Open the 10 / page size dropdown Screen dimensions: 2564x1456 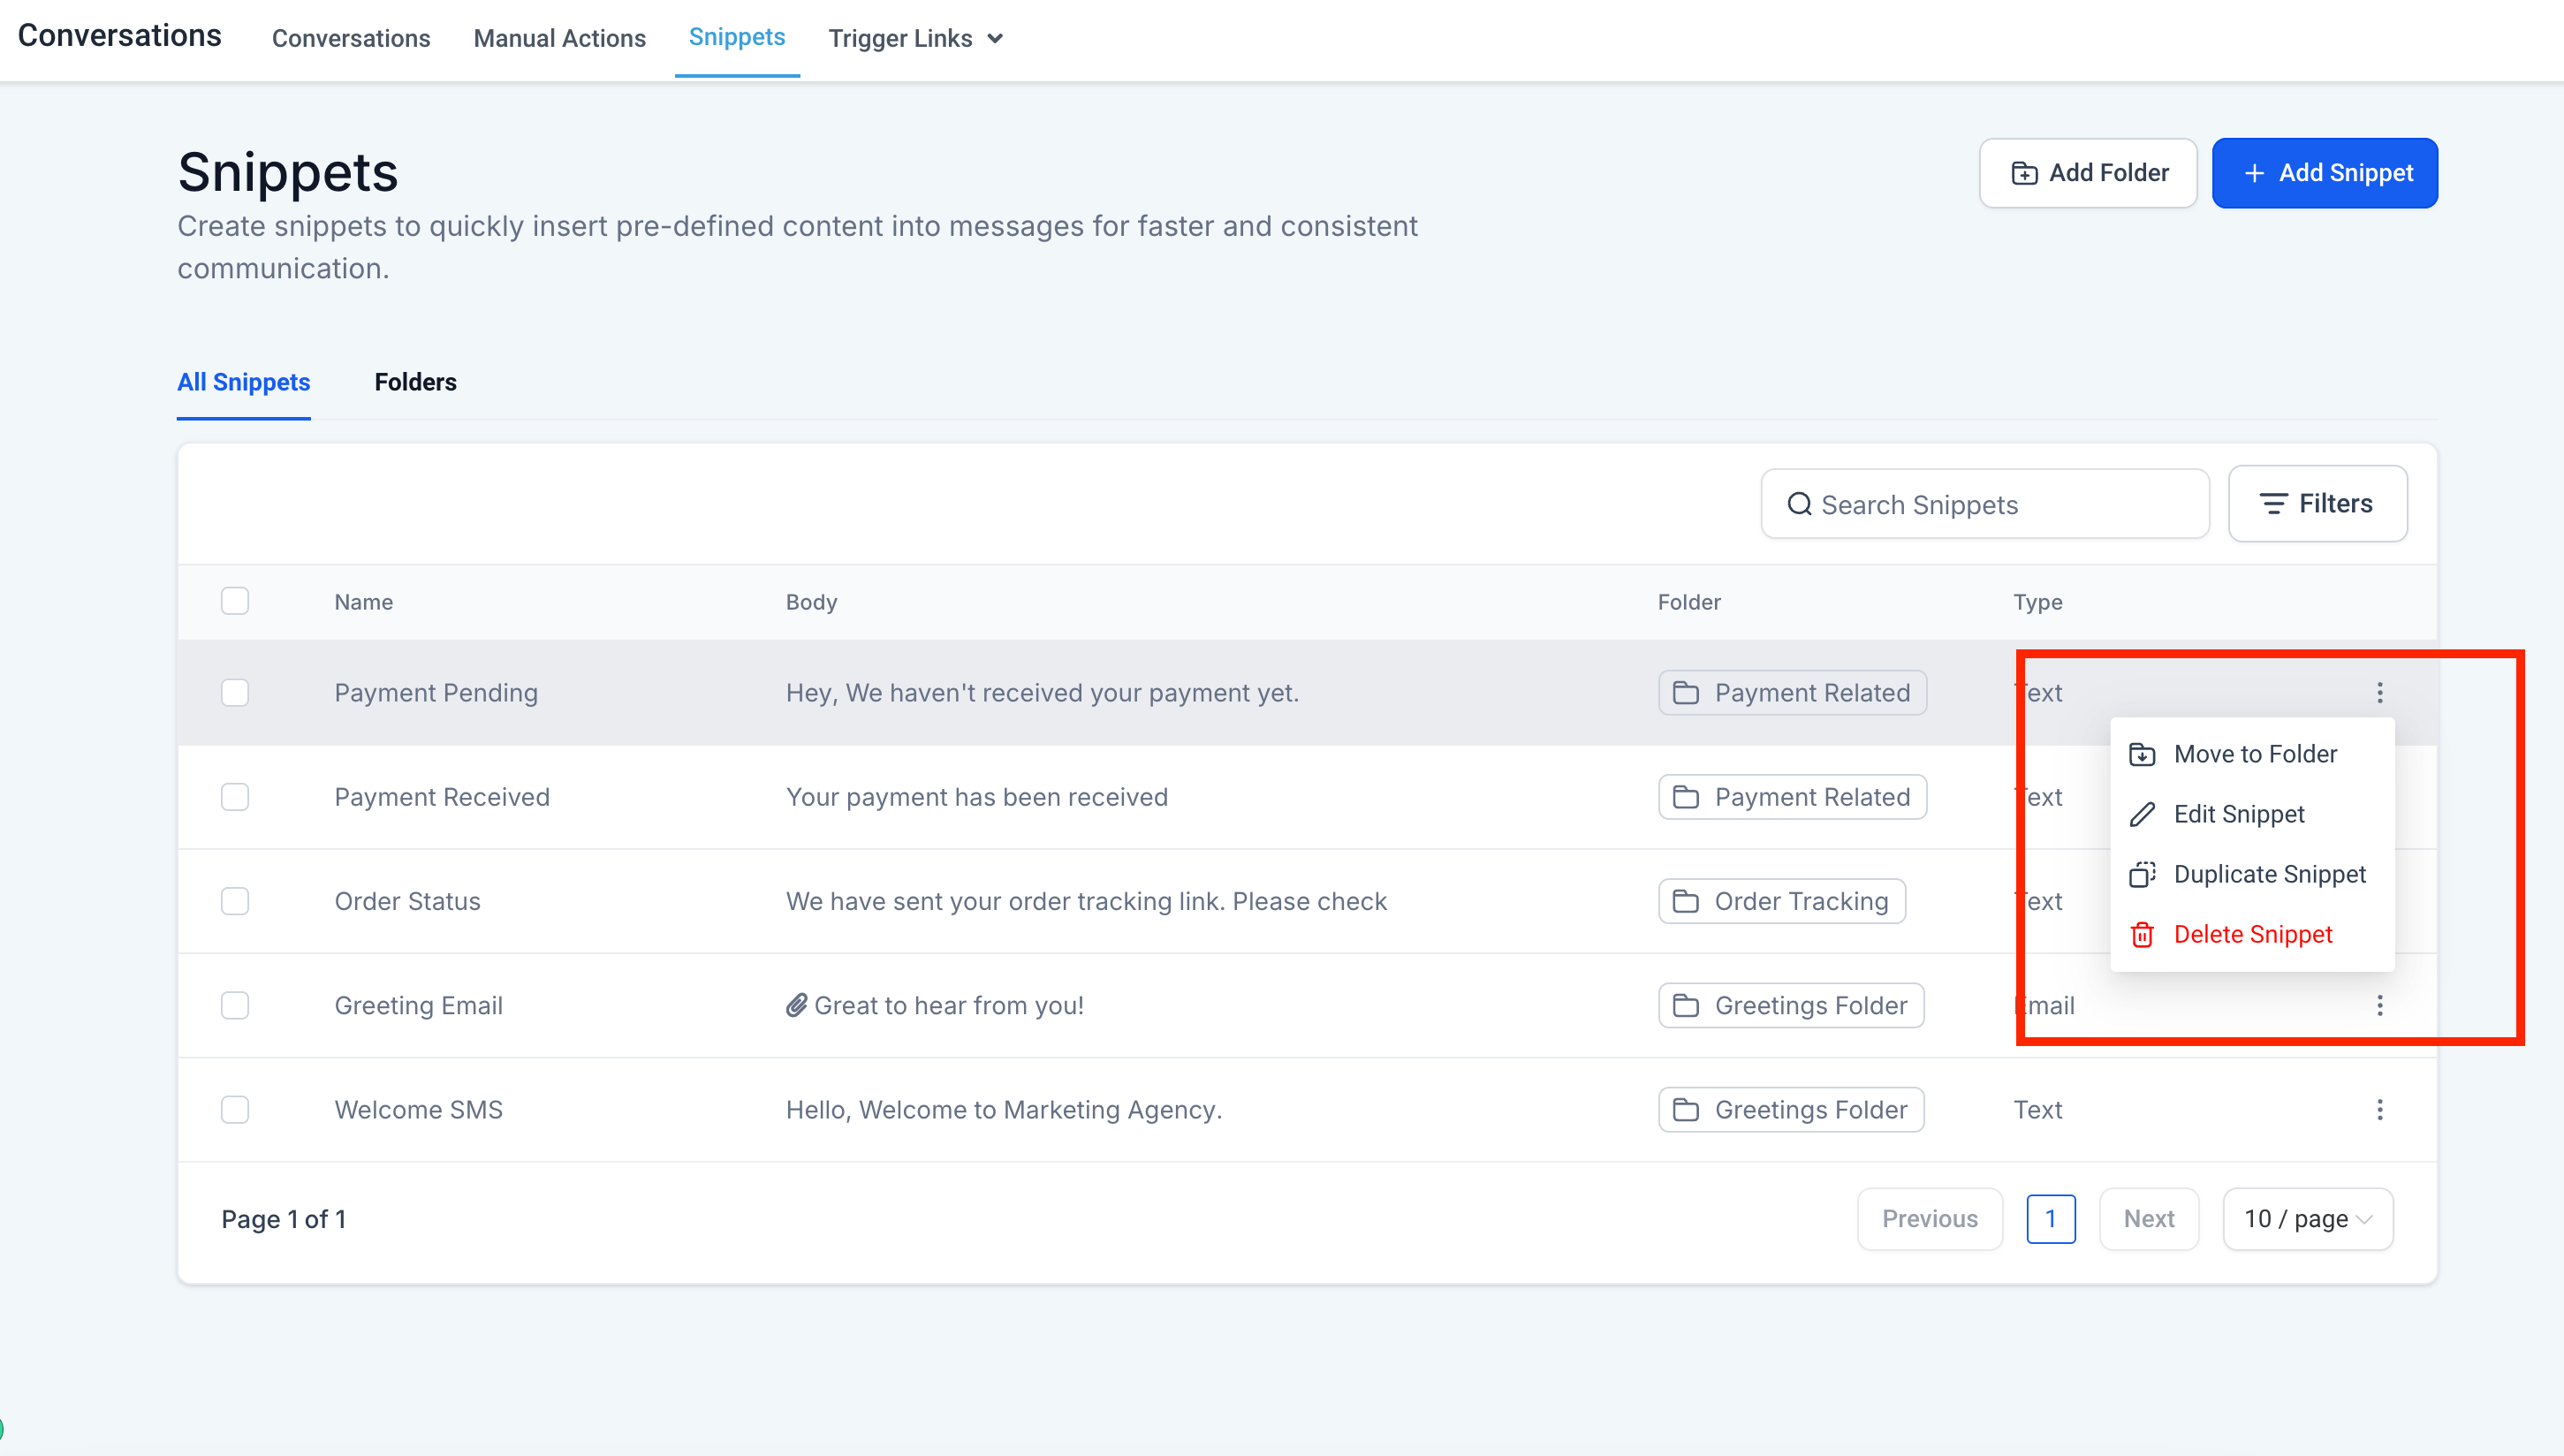tap(2306, 1218)
